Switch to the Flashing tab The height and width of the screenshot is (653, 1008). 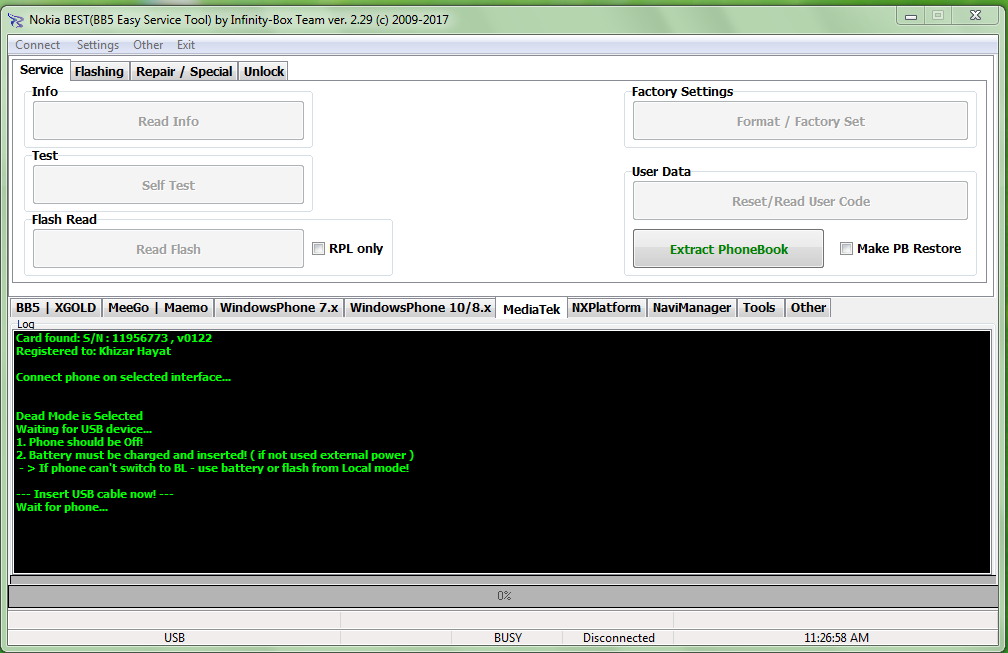click(99, 71)
